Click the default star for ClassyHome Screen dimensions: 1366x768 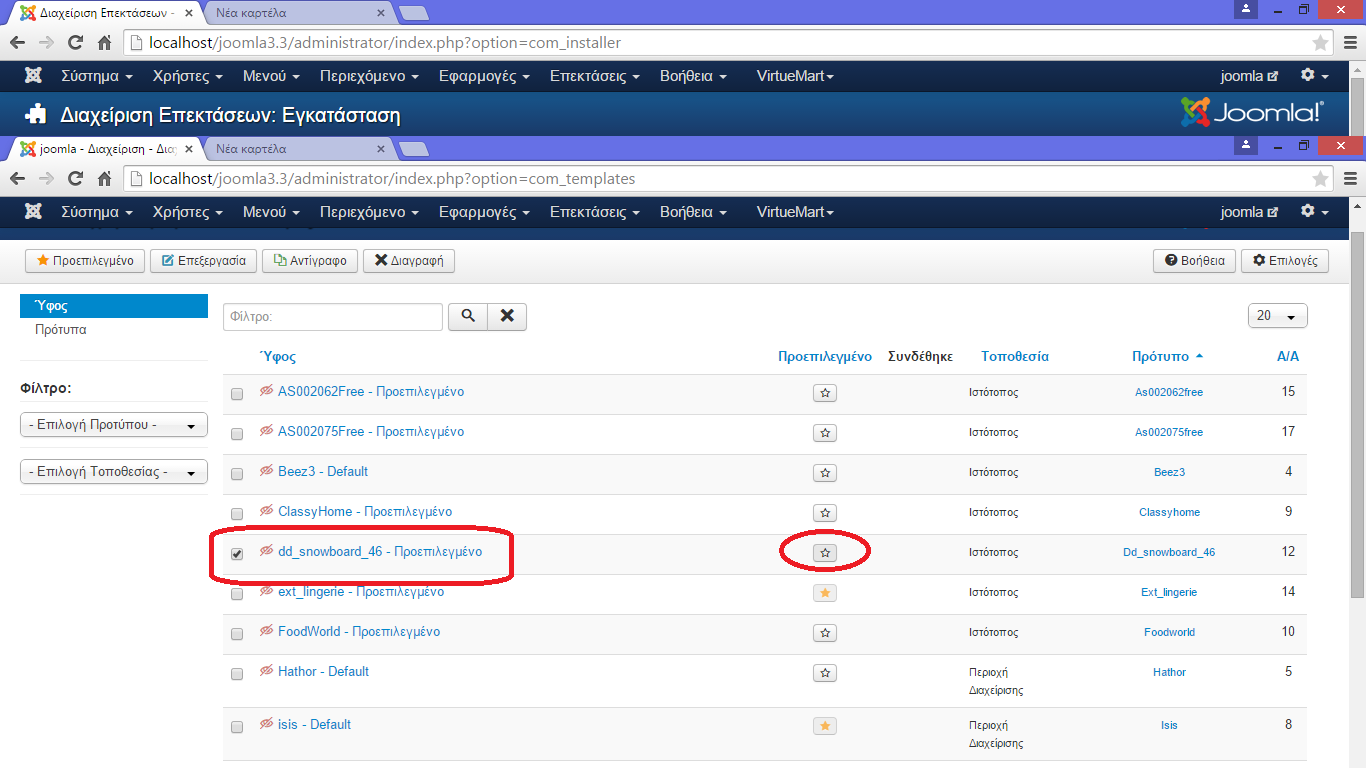tap(824, 513)
